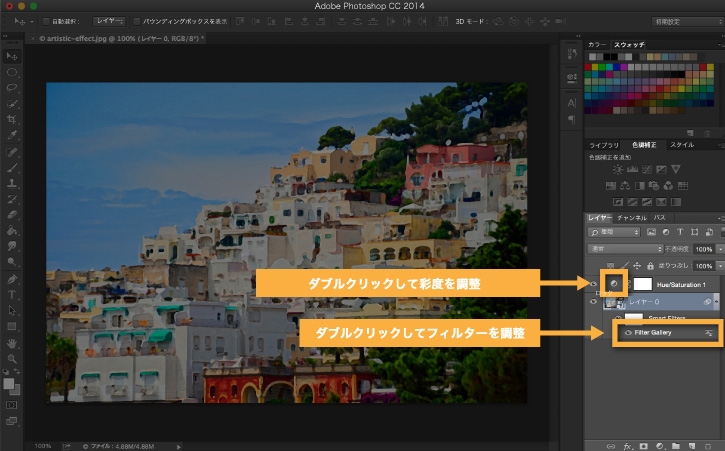Select the Crop tool
Screen dimensions: 725x451
pos(12,119)
